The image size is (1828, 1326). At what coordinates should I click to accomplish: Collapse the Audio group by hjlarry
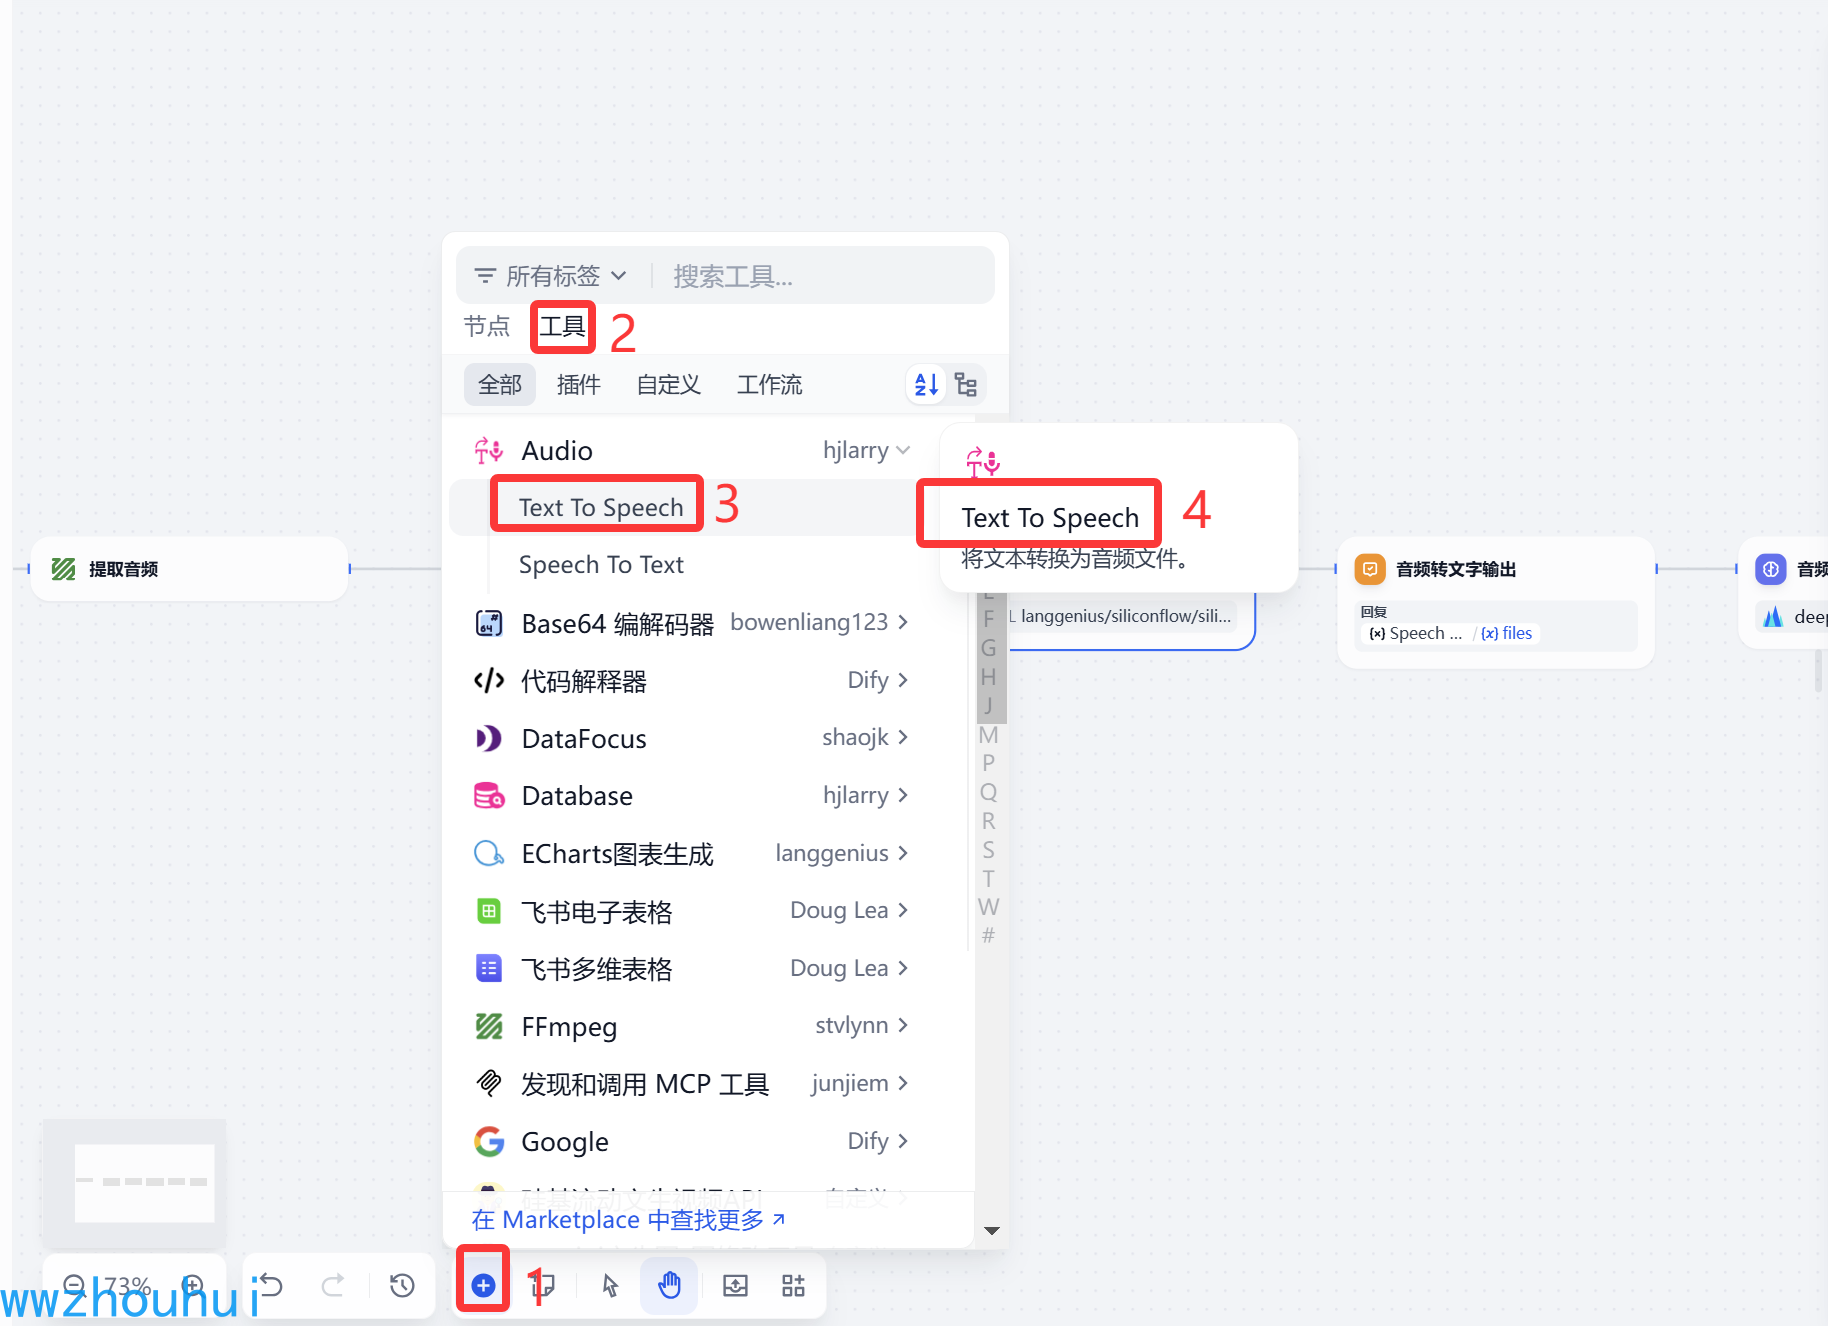(x=903, y=450)
